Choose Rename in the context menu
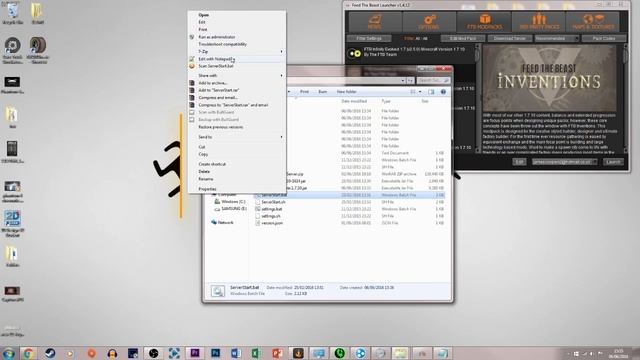 coord(205,179)
